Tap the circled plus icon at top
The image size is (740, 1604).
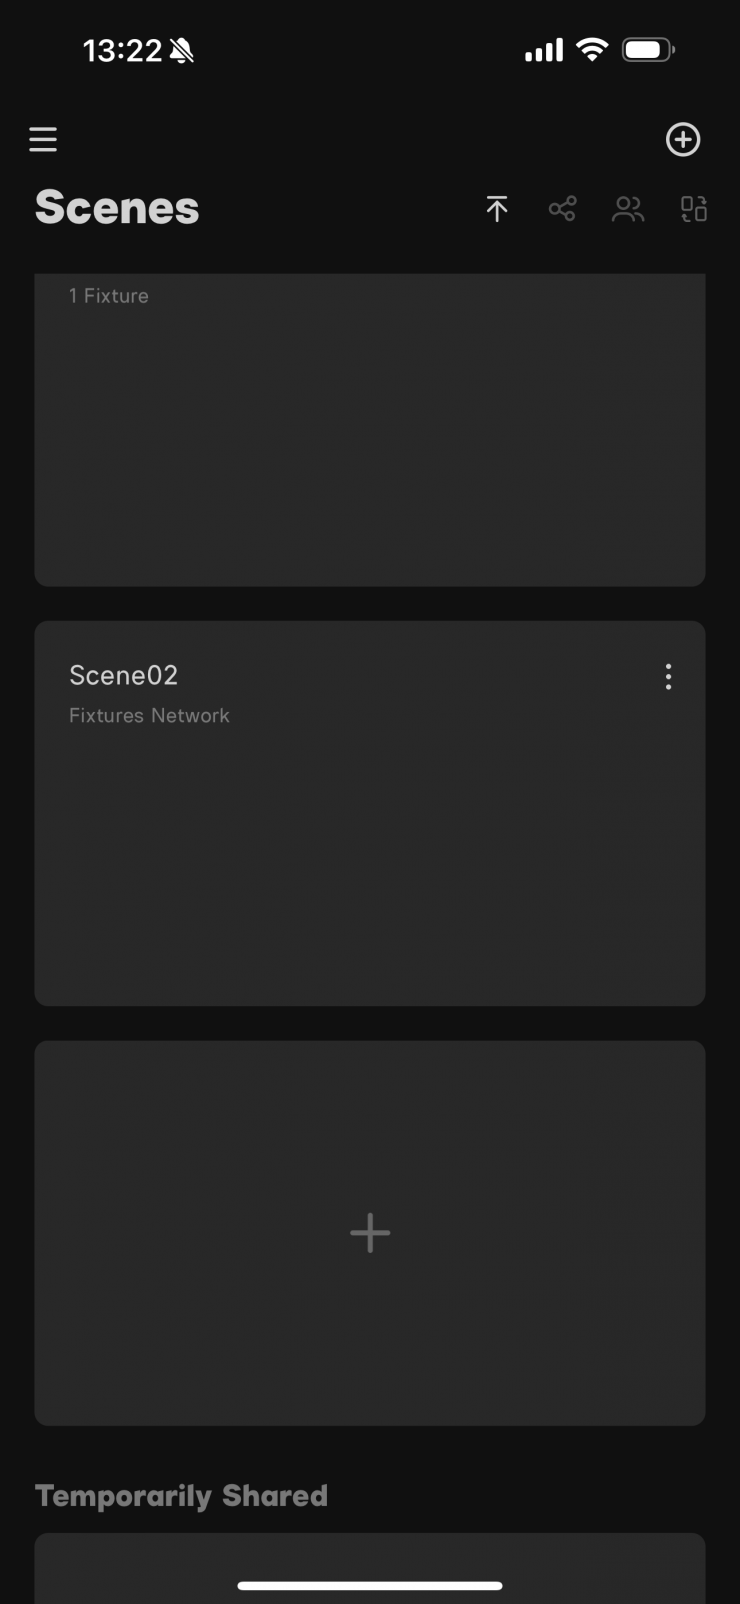(683, 139)
